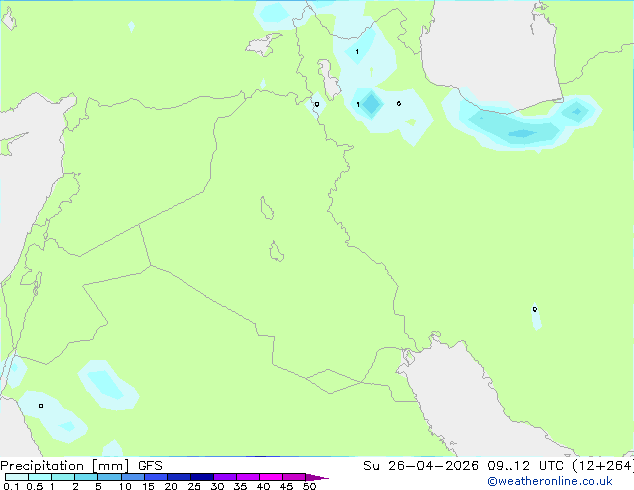
Task: Select the 2–5 mm legend color box
Action: tap(86, 477)
